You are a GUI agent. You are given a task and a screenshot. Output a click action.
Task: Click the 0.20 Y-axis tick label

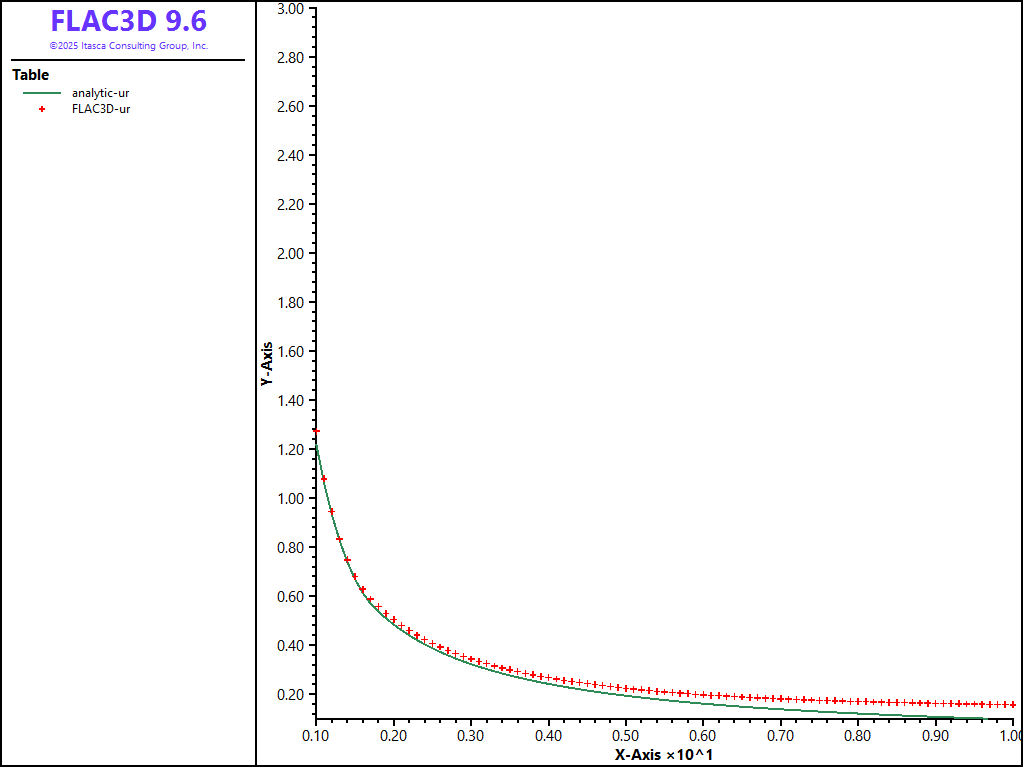(x=290, y=695)
